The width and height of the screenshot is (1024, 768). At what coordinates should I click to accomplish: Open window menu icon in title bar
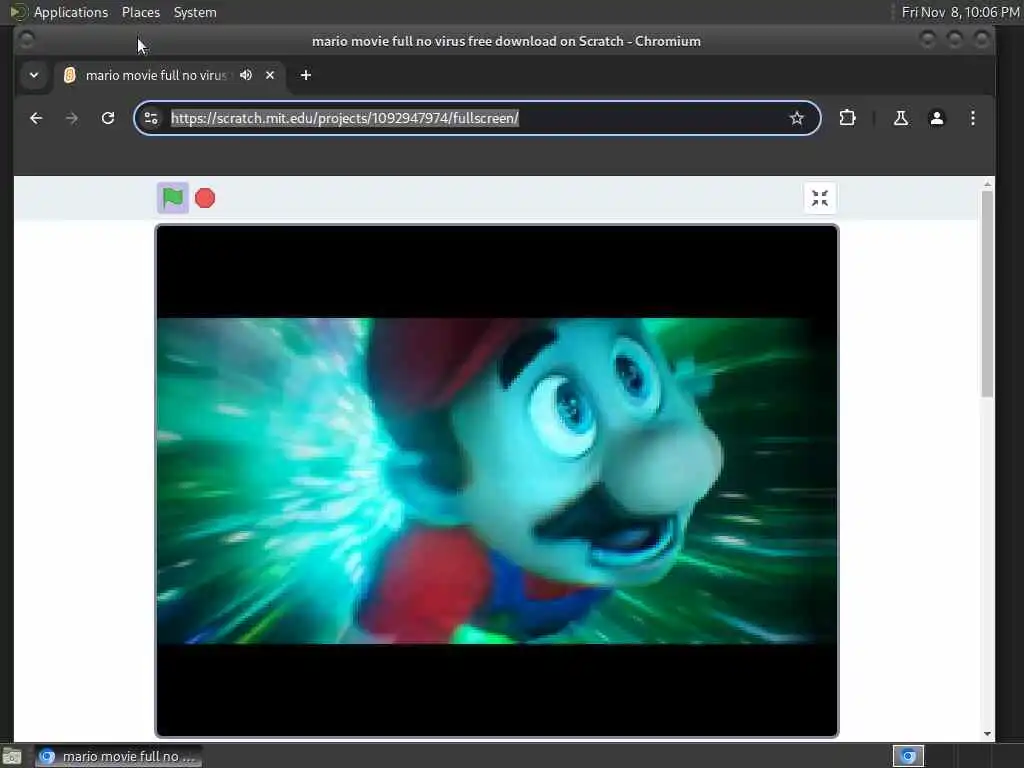tap(27, 40)
